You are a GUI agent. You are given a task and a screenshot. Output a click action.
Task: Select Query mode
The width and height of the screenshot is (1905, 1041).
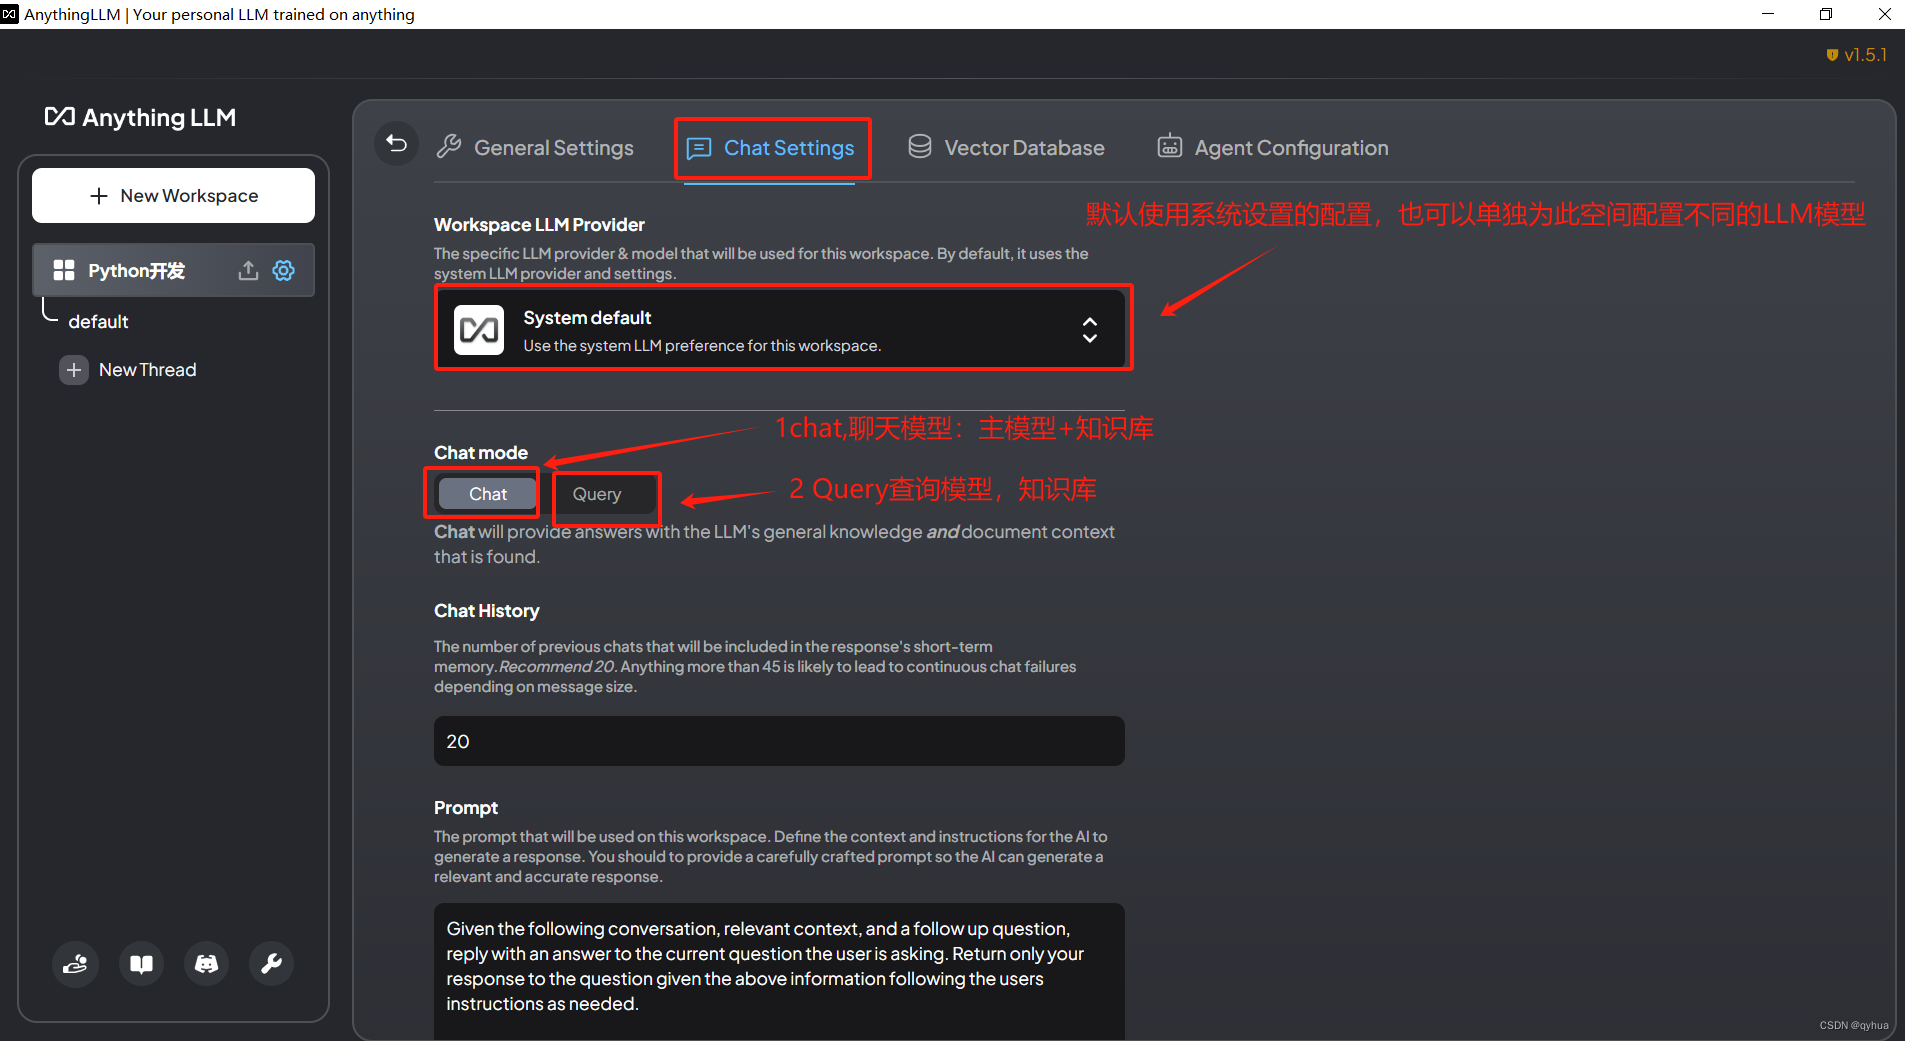[x=597, y=494]
